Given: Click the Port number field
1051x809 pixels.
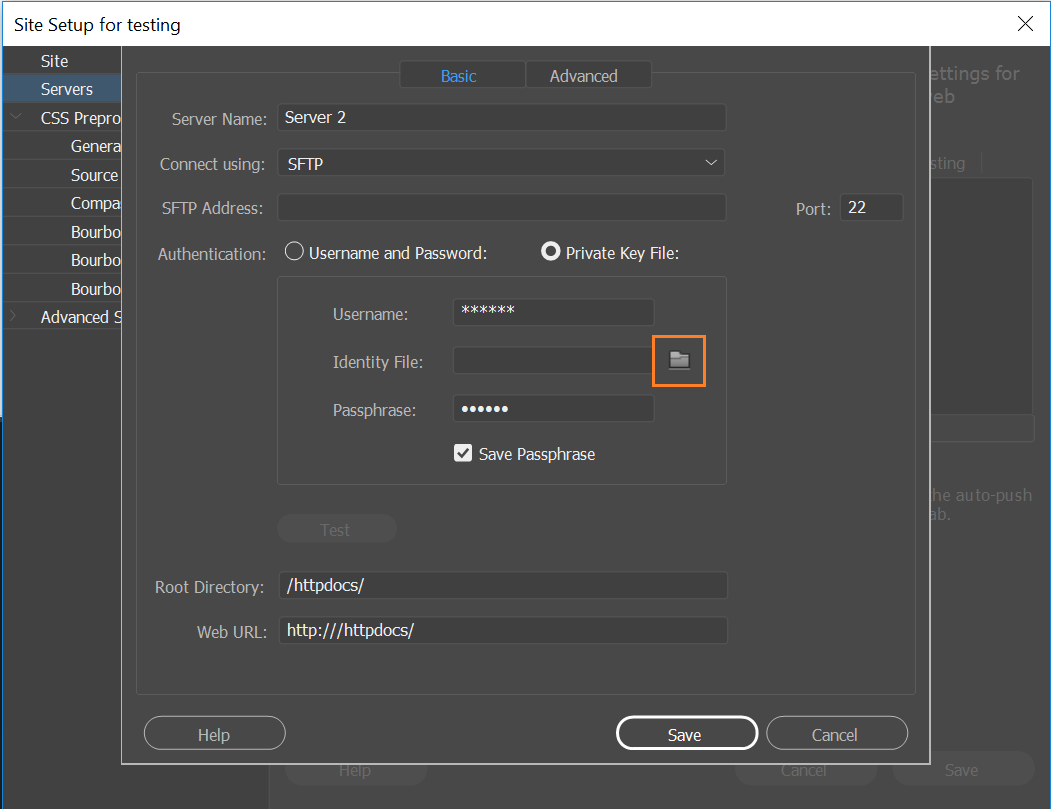Looking at the screenshot, I should pyautogui.click(x=871, y=208).
